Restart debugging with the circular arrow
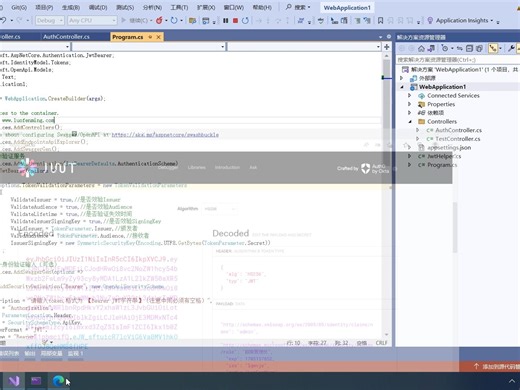Screen dimensions: 520x390 245,20
